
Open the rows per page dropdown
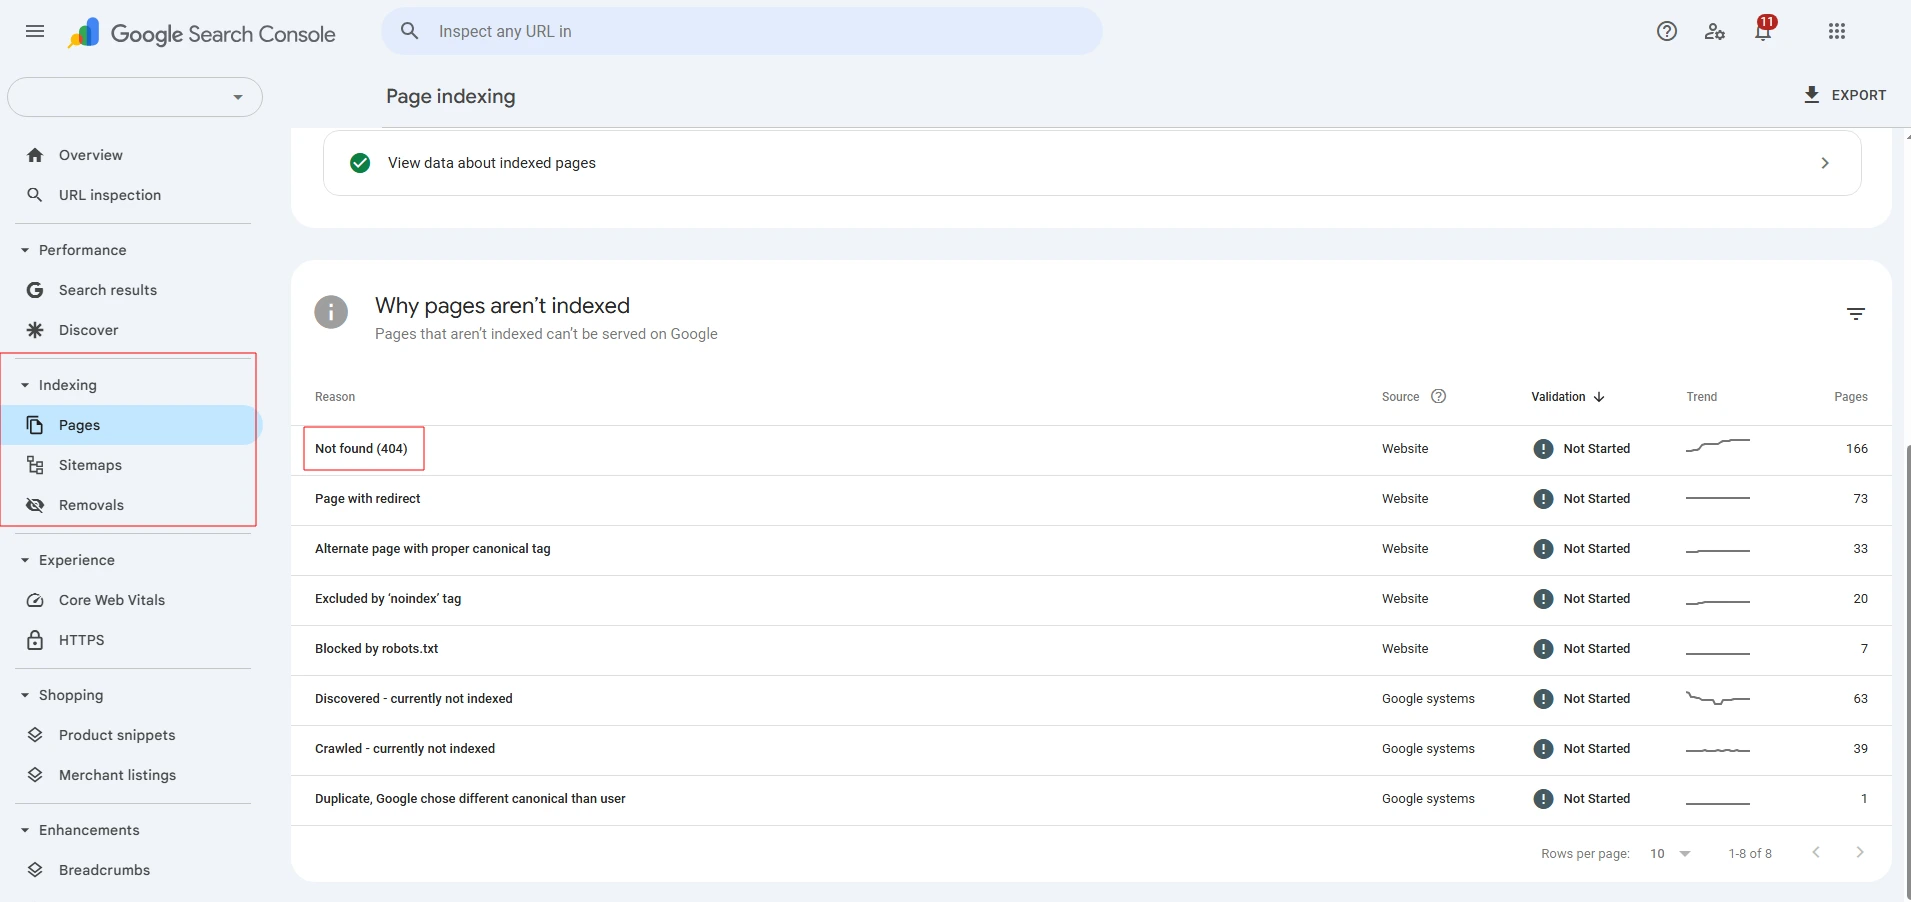point(1670,854)
